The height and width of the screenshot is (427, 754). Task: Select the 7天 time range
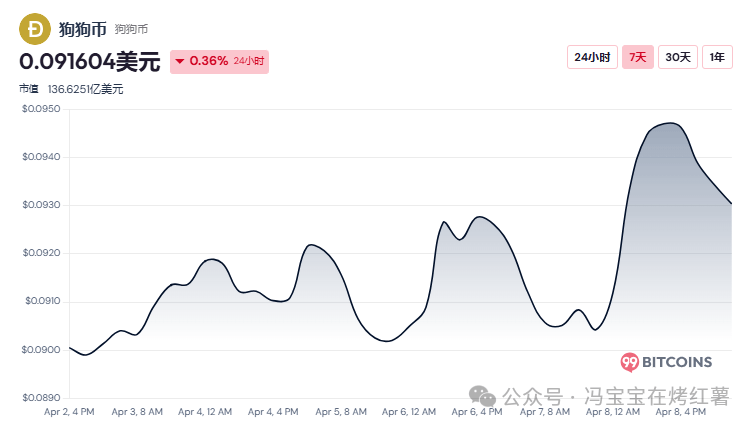[x=637, y=57]
